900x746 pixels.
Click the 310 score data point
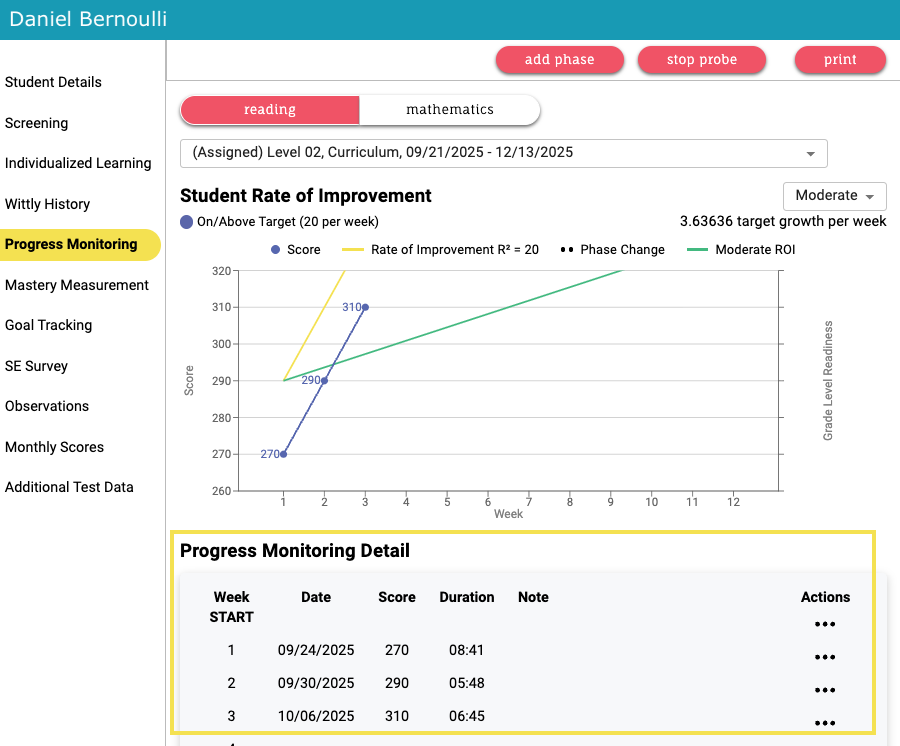[x=365, y=307]
